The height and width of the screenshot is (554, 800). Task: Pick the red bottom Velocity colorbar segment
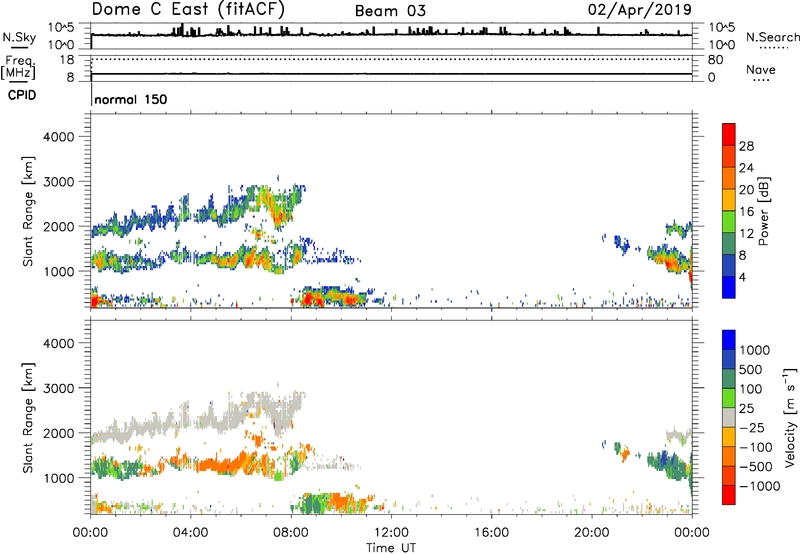729,495
